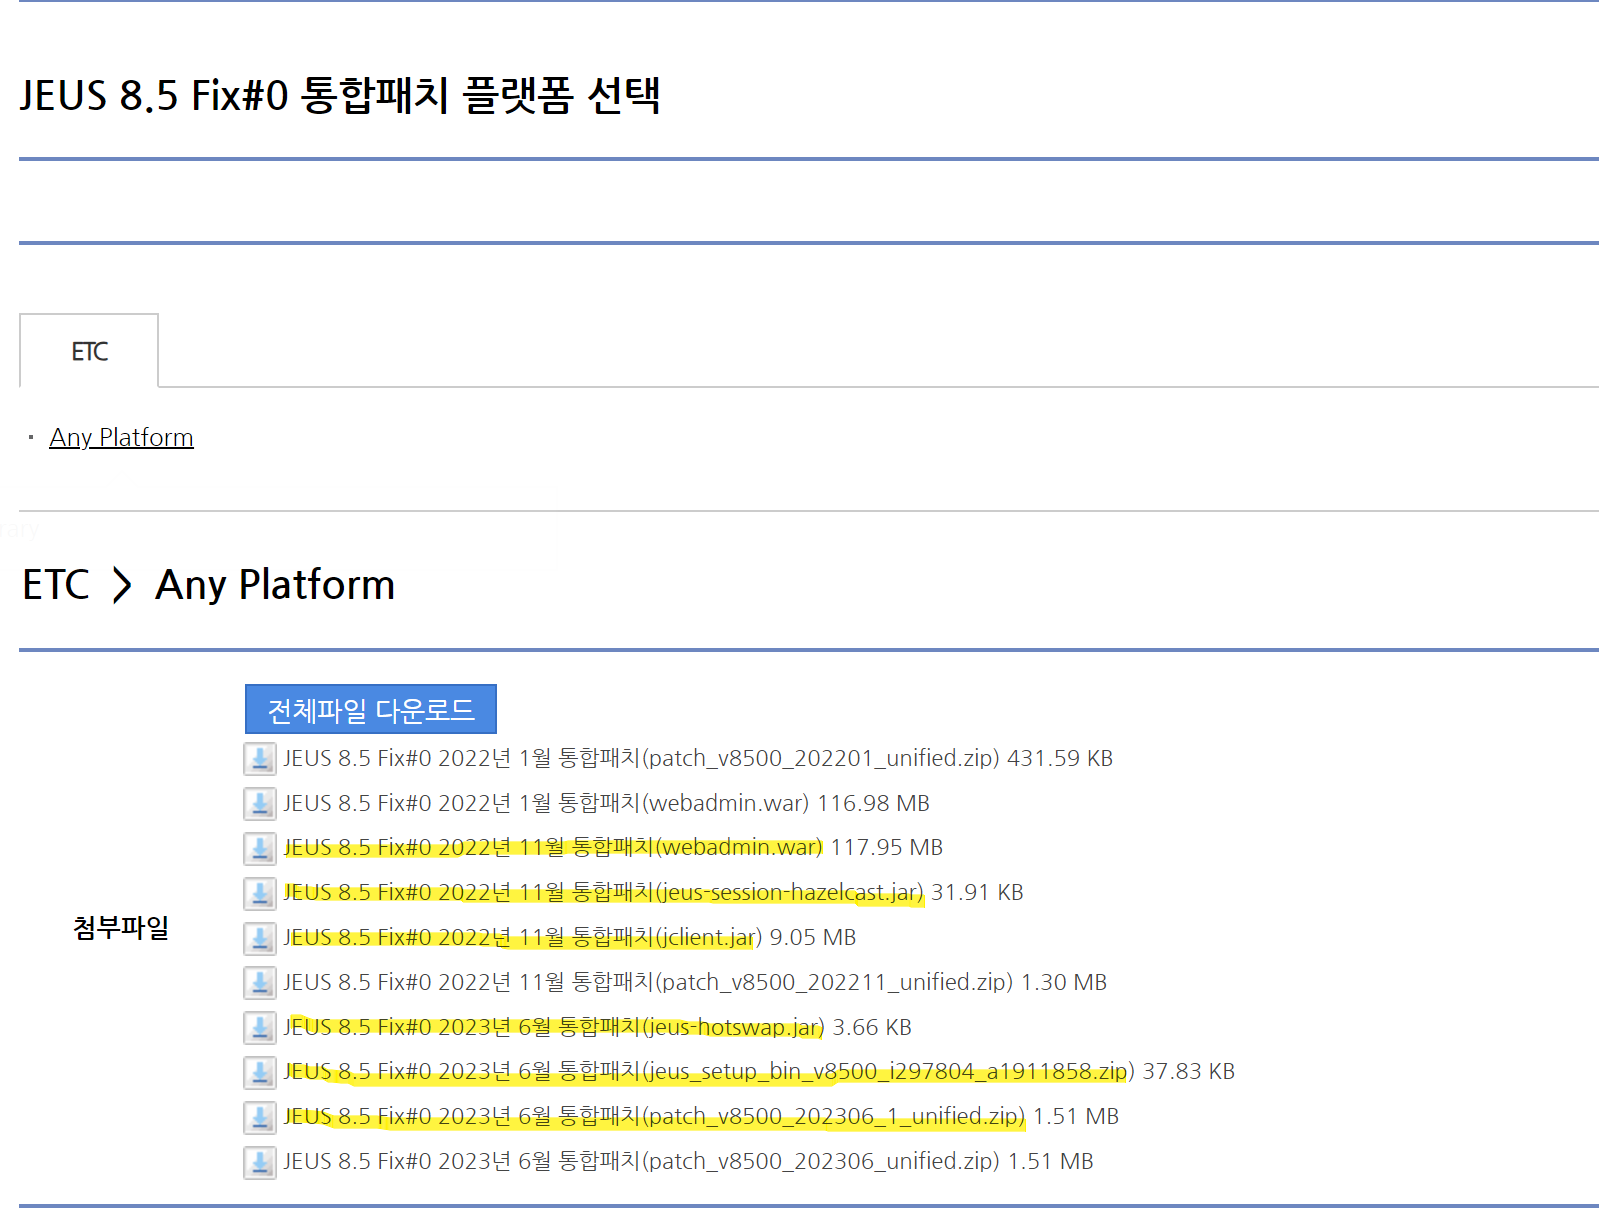Download jclient.jar 9.05 MB link
The width and height of the screenshot is (1603, 1220).
[x=570, y=938]
